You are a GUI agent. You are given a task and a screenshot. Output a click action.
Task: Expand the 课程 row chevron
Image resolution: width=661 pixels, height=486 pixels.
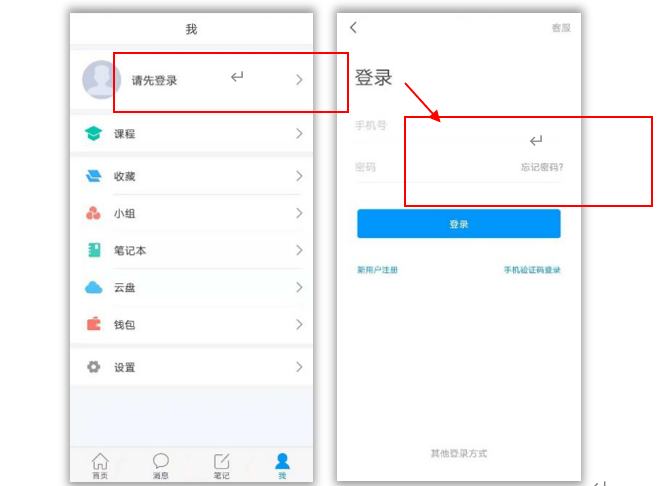[299, 134]
